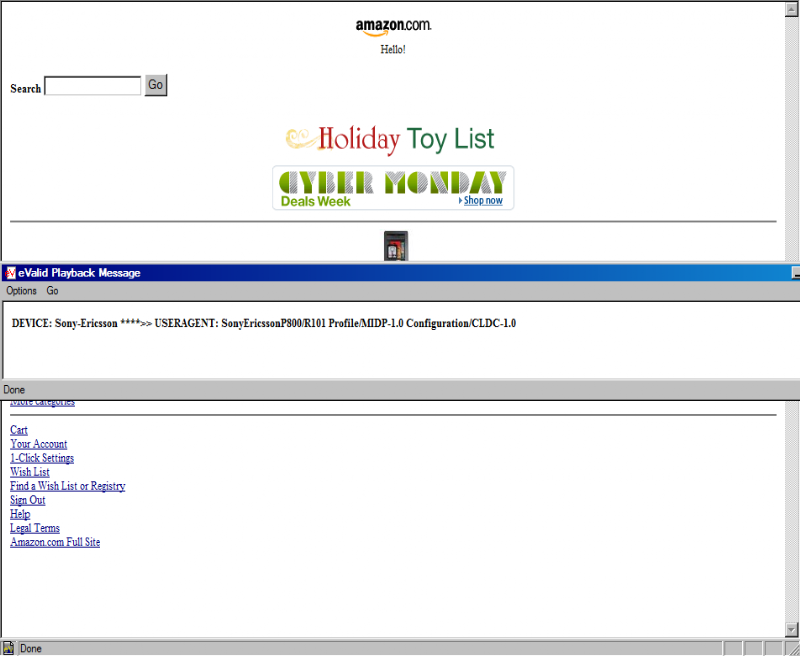The image size is (800, 656).
Task: Click the Go button next to Search
Action: [156, 85]
